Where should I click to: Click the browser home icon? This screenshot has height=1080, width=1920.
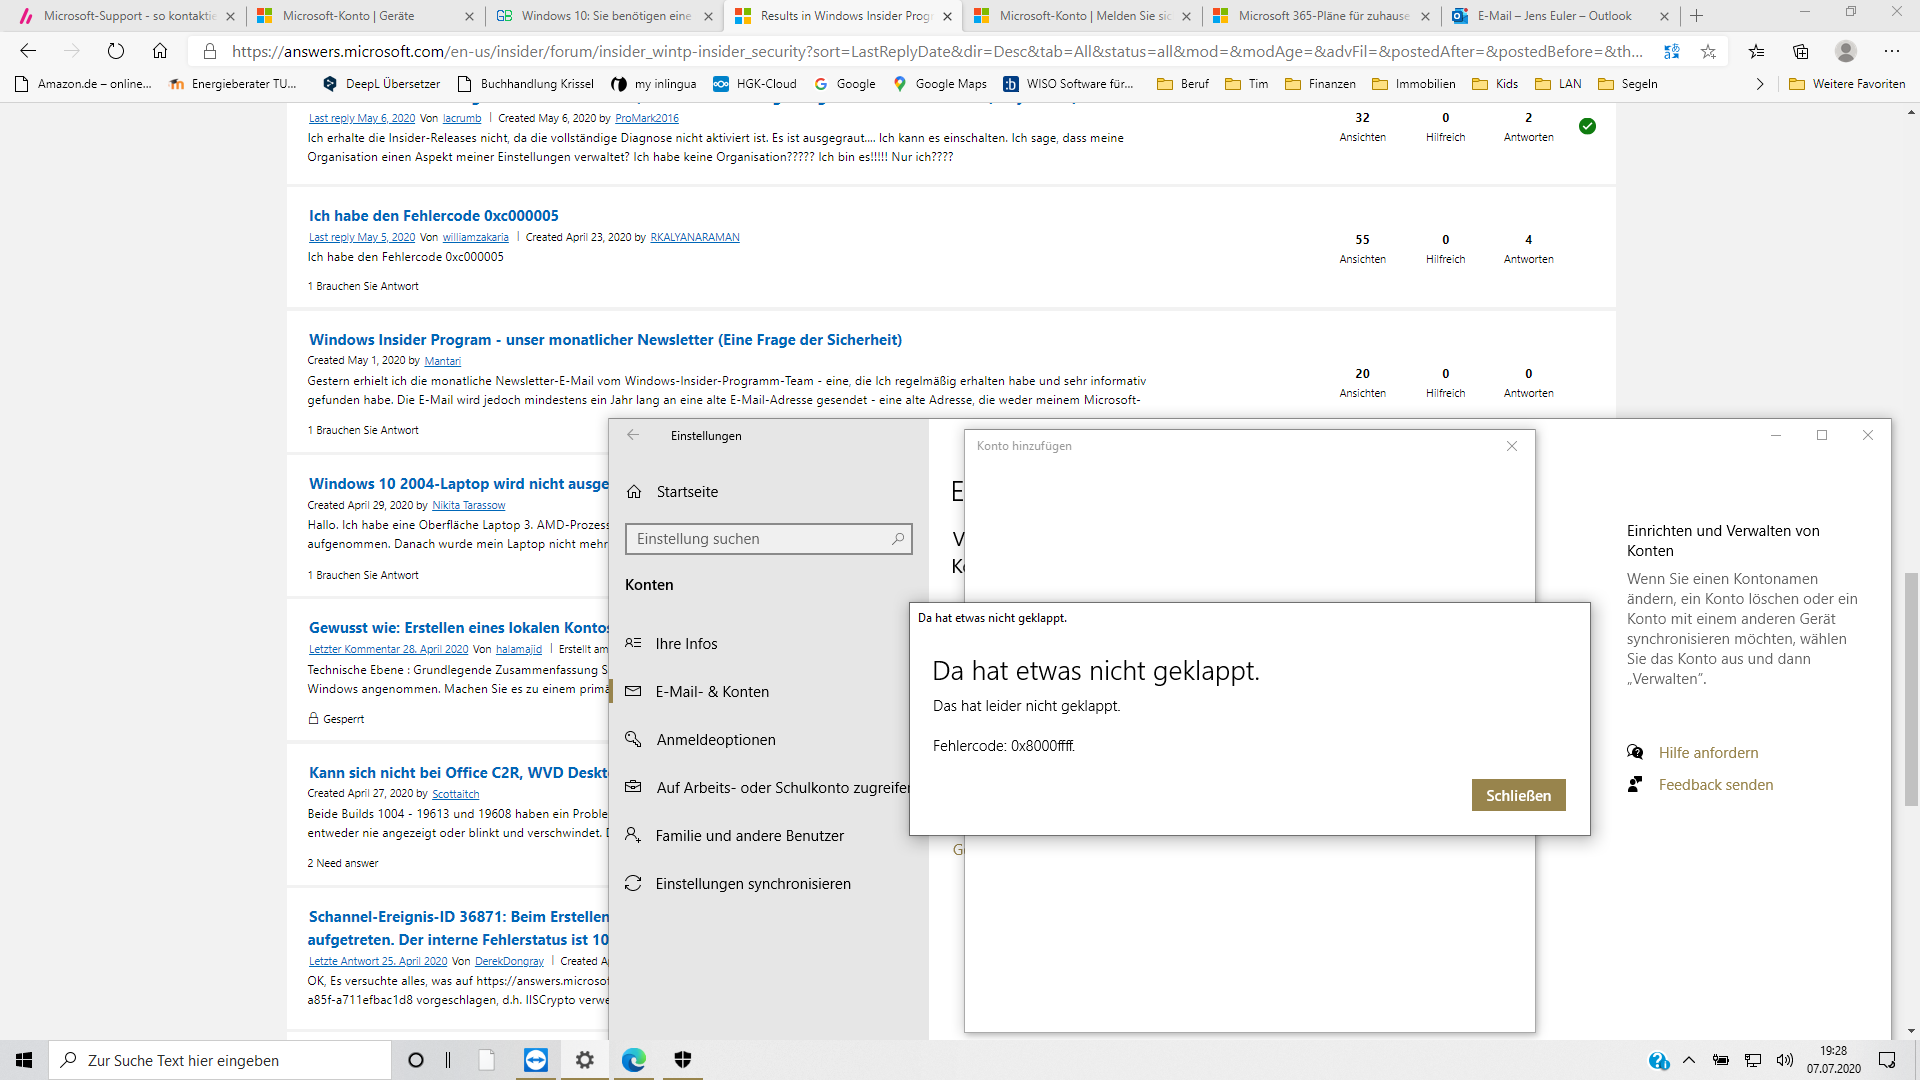[x=160, y=51]
